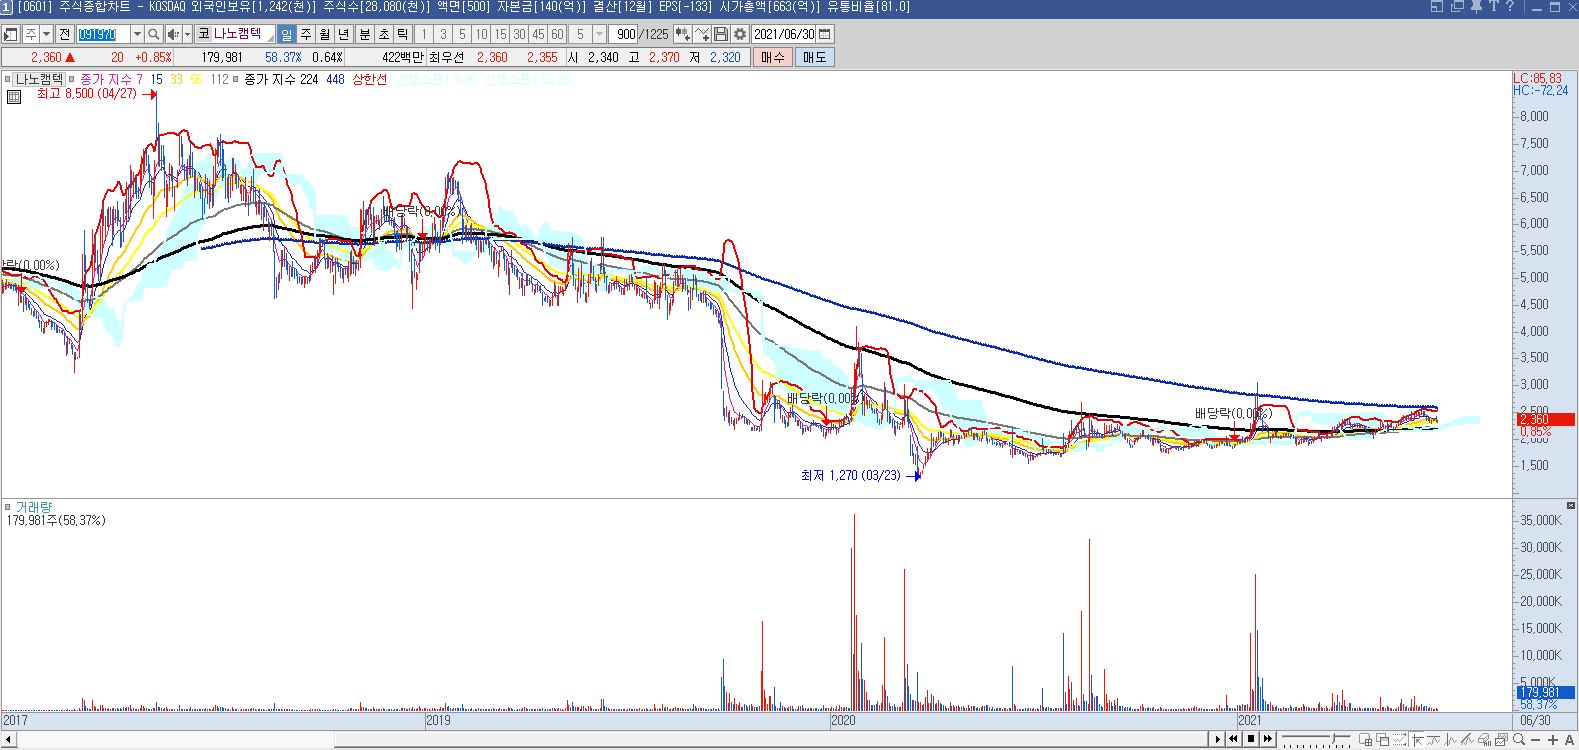Click the 2021/06/30 date field

[784, 34]
